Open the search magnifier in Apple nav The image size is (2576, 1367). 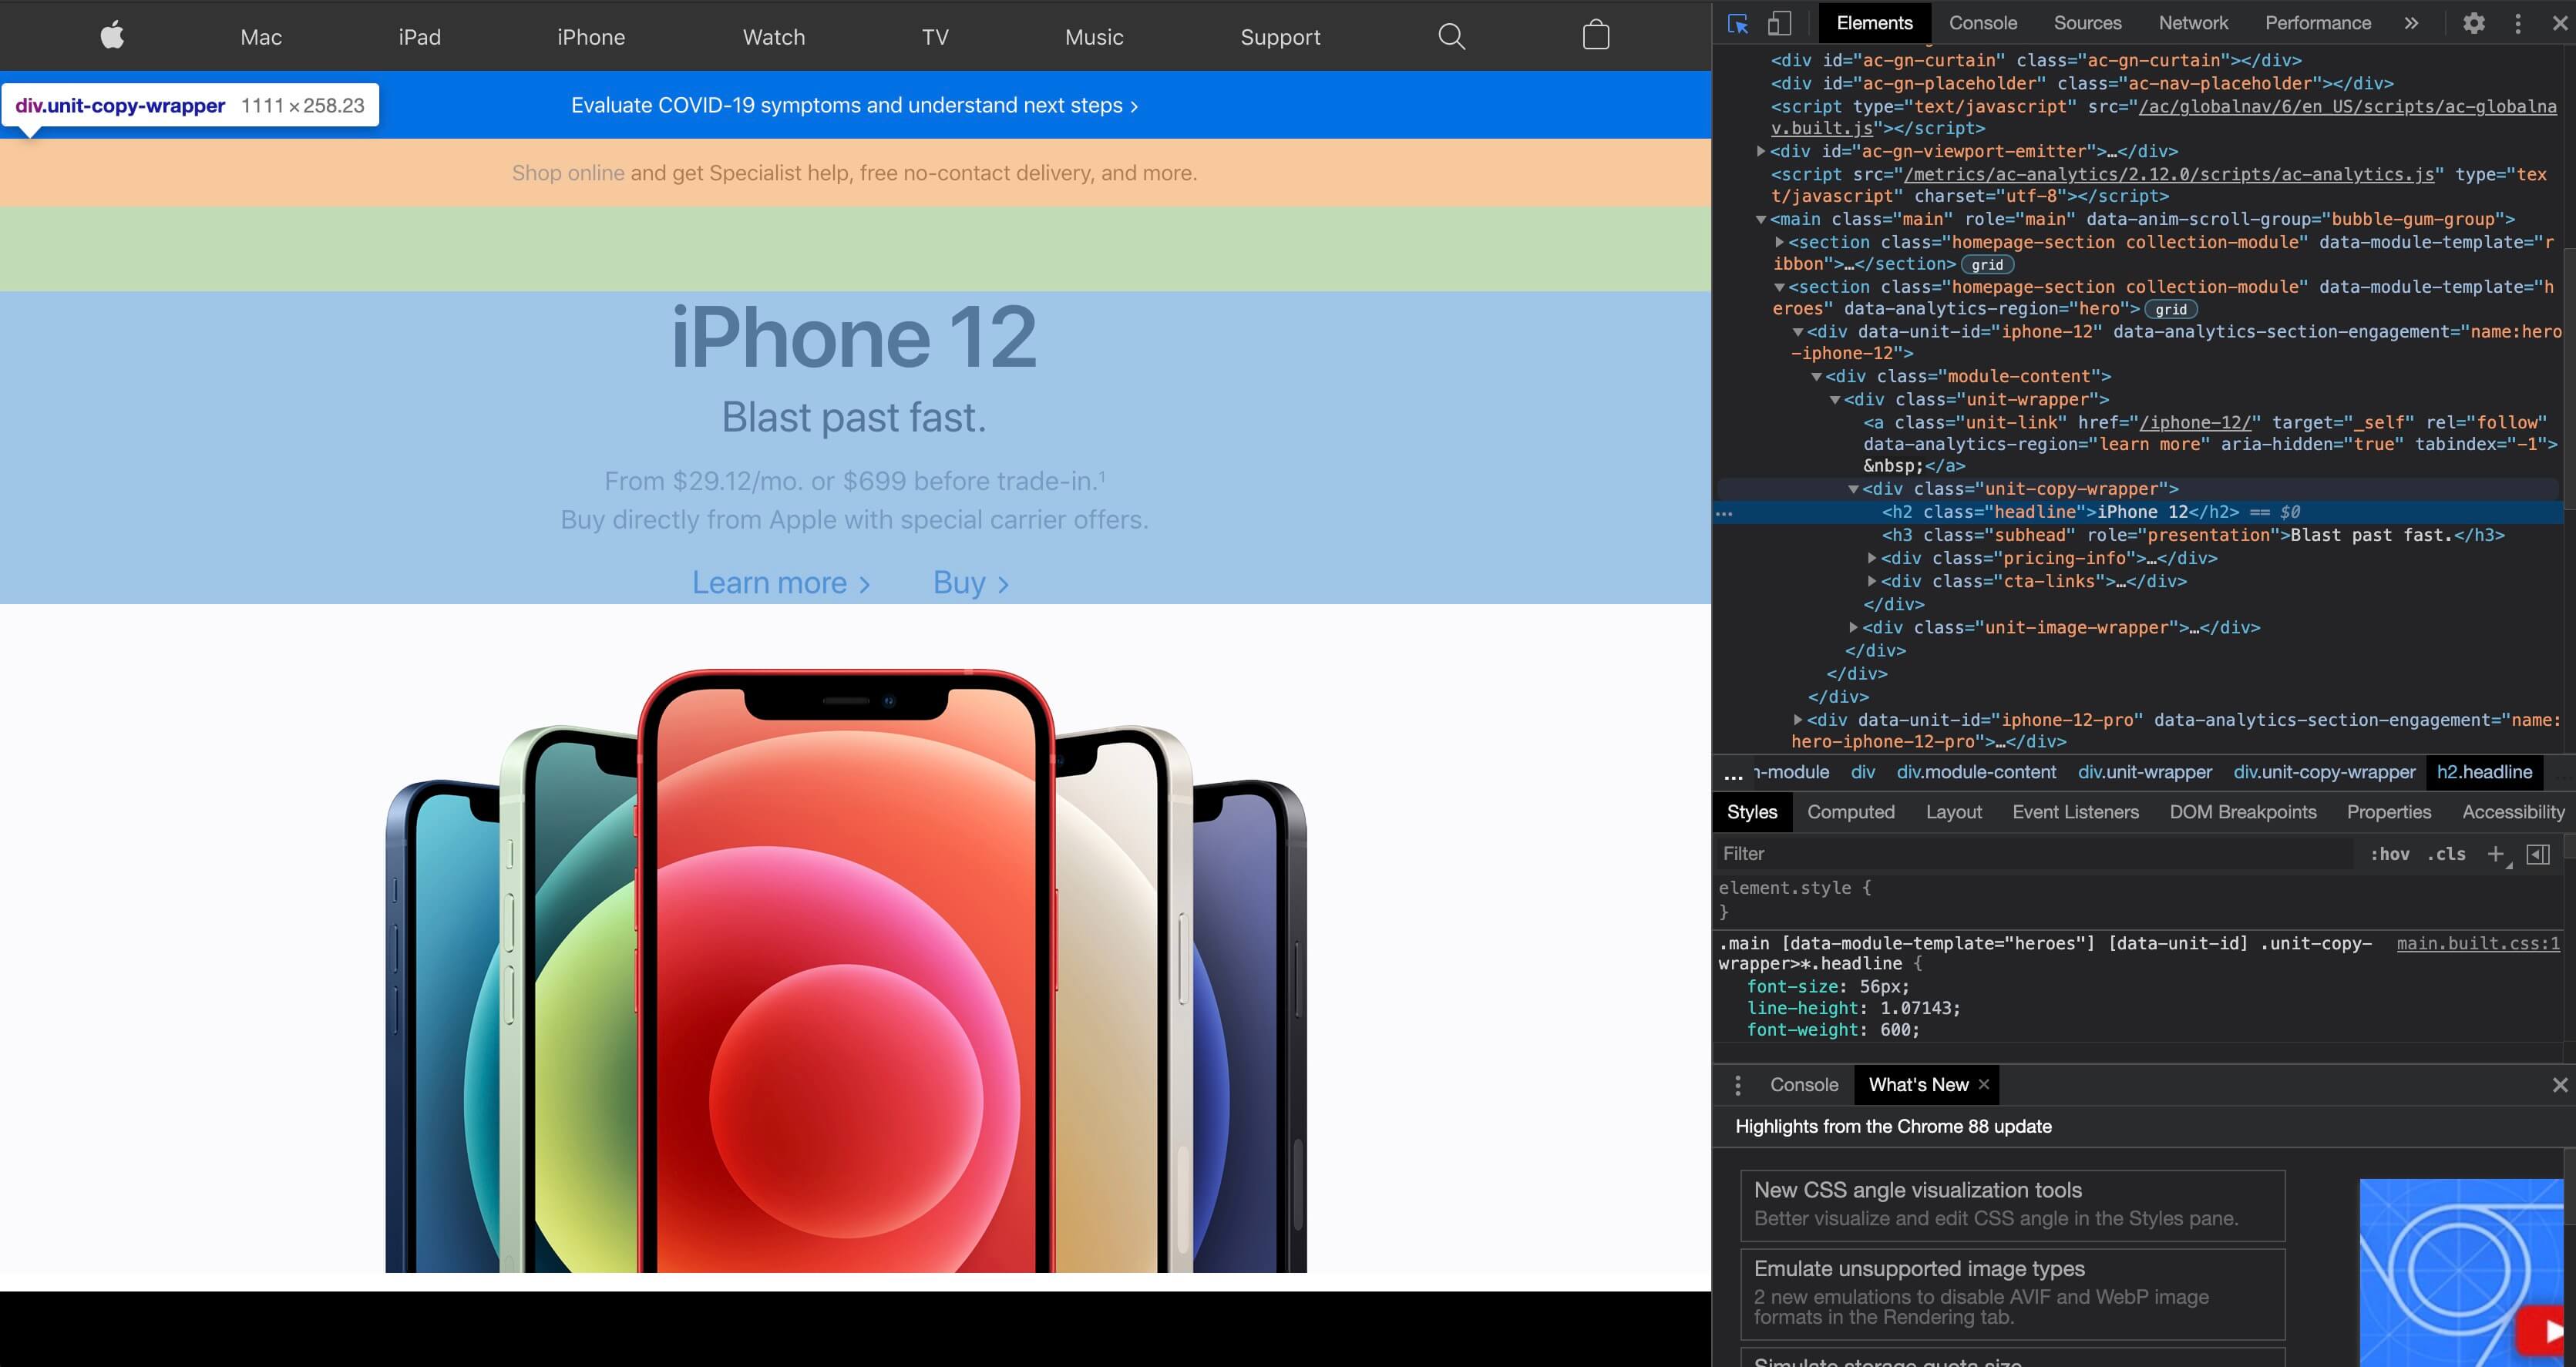[x=1451, y=37]
